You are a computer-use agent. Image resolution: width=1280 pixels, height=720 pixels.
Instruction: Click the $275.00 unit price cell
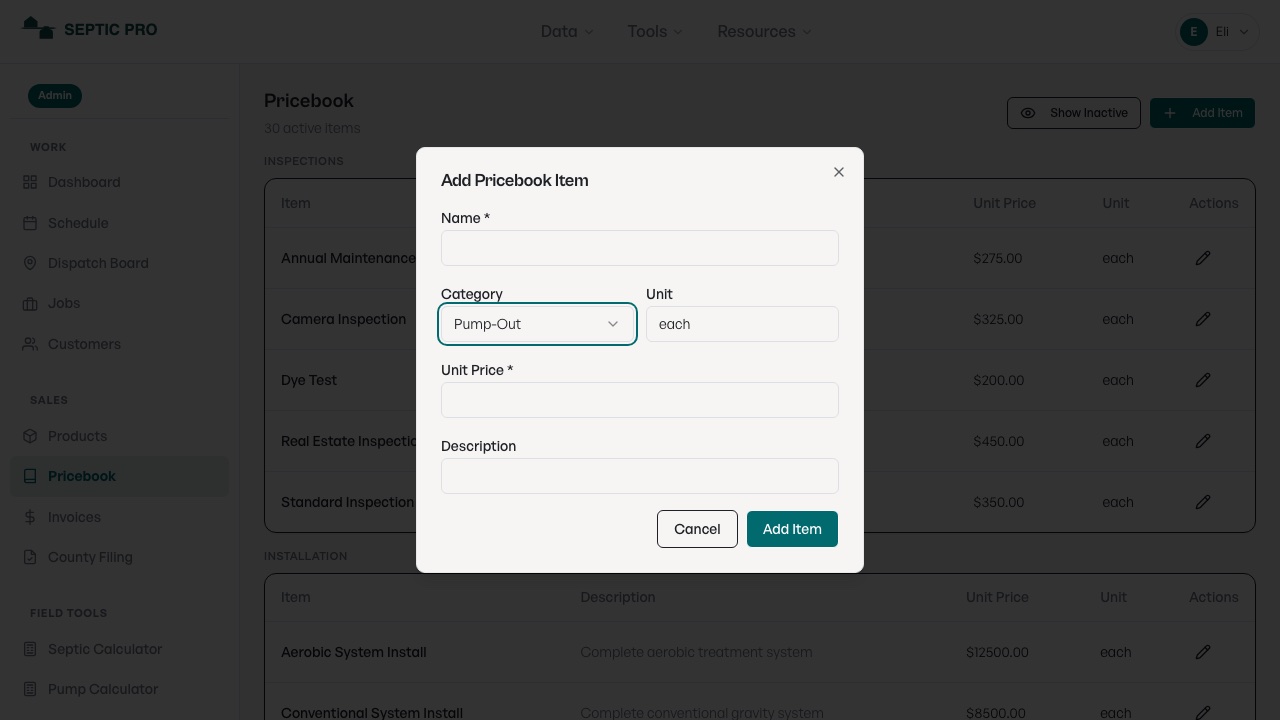997,258
